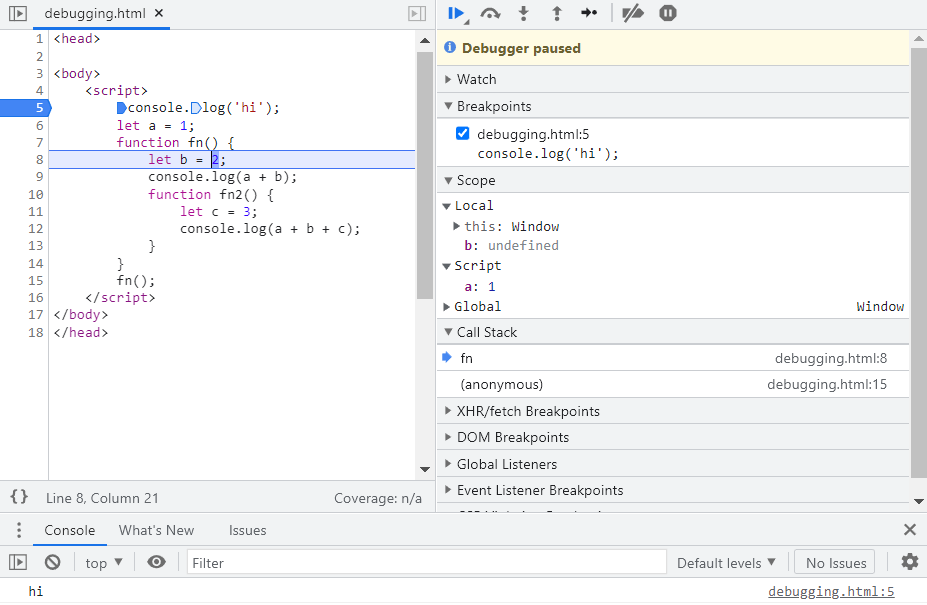The width and height of the screenshot is (927, 605).
Task: Click breakpoint marker on line 5 gutter
Action: 25,108
